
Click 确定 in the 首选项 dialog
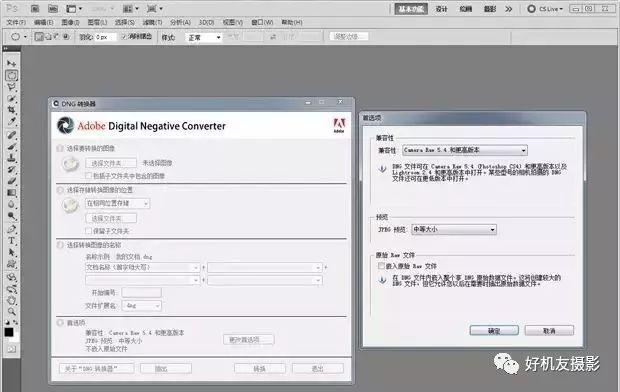point(494,330)
